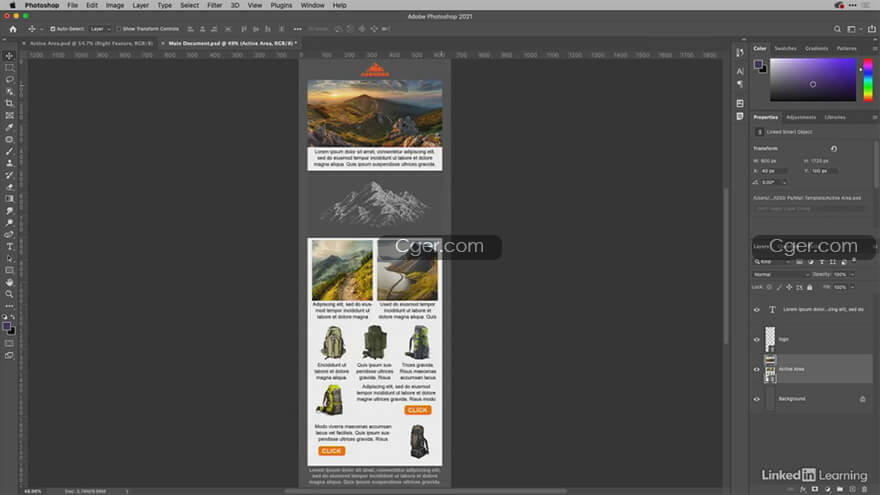Select the Move tool in the toolbar
880x495 pixels.
(10, 56)
